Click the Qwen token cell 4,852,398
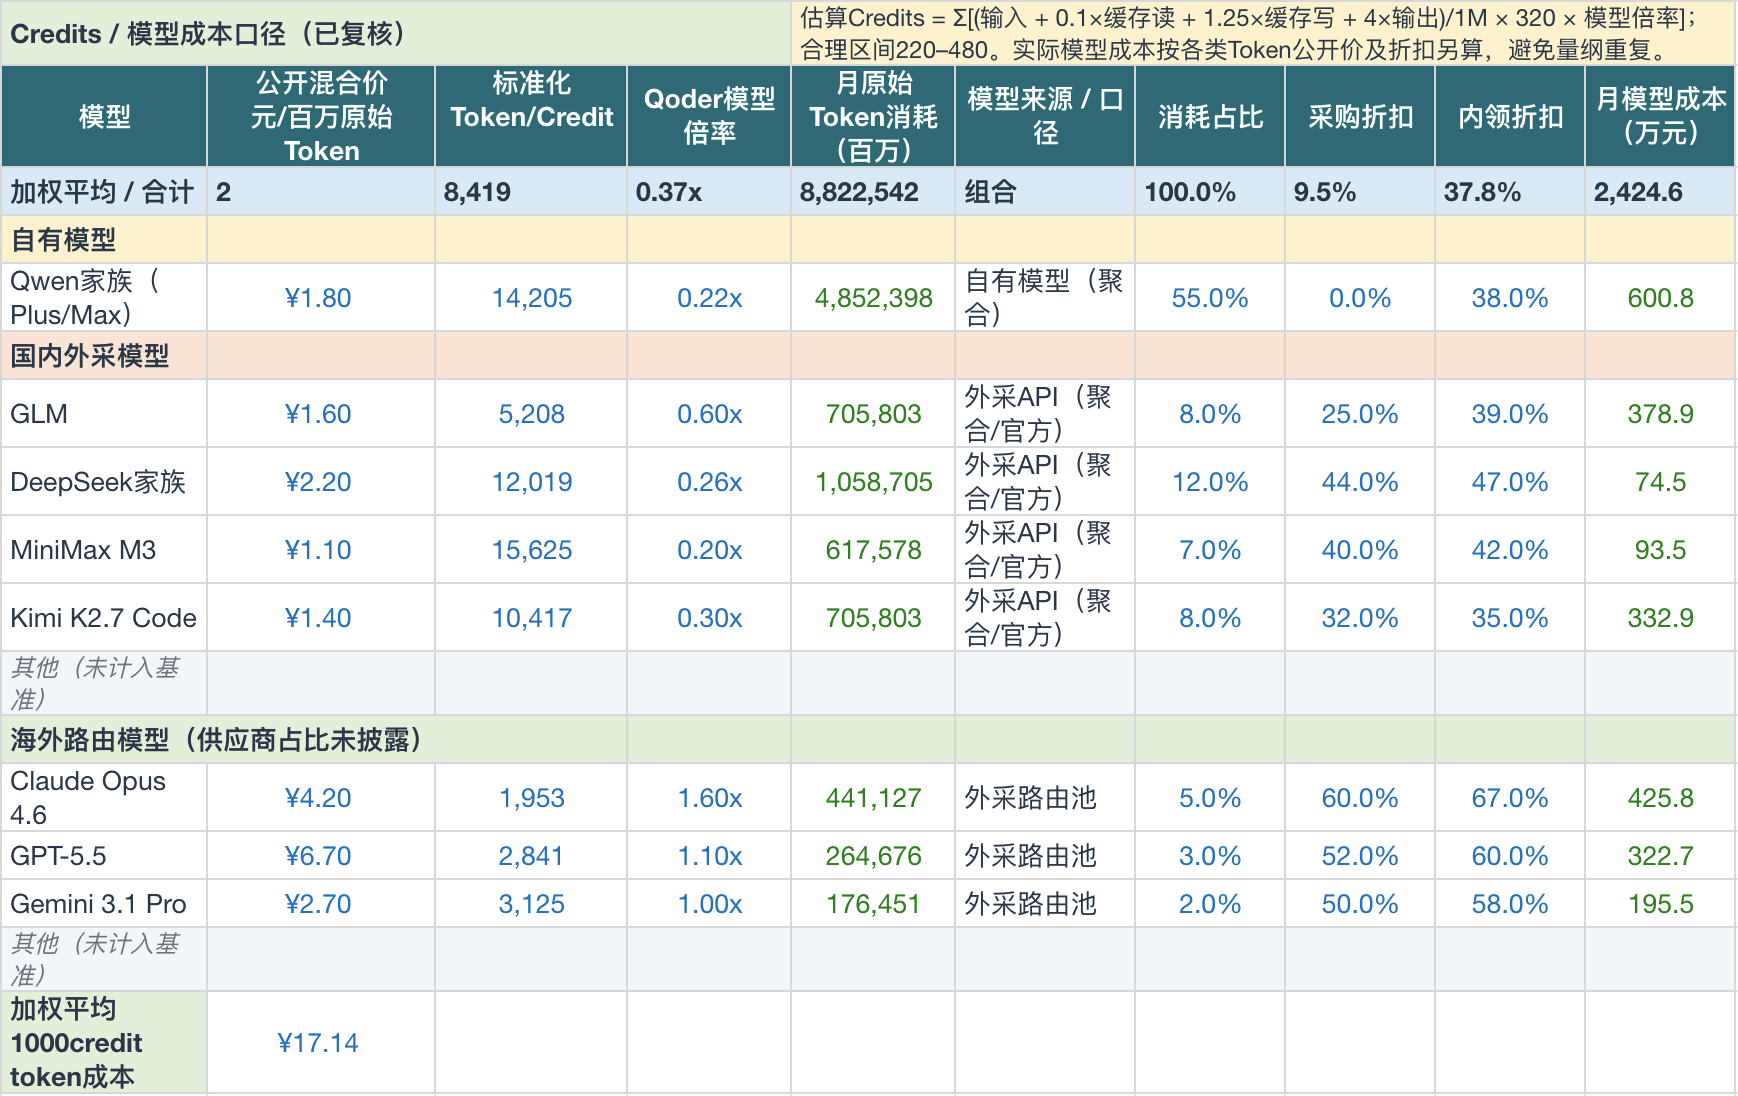 873,298
